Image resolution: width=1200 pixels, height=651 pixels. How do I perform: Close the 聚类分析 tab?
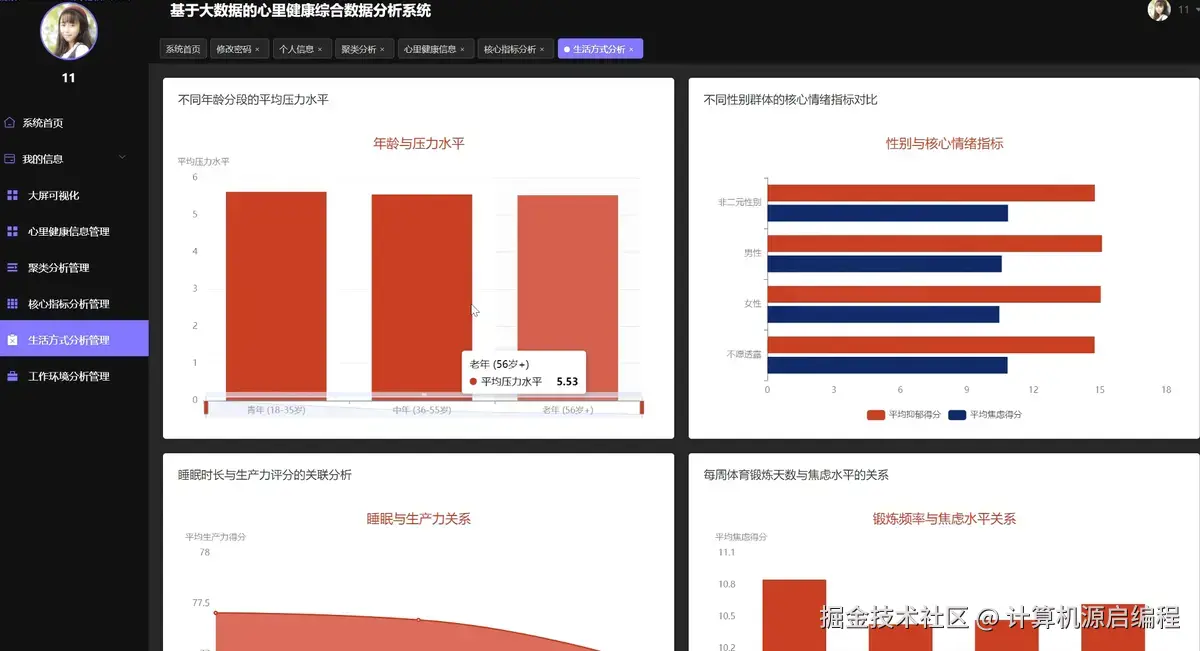[382, 49]
